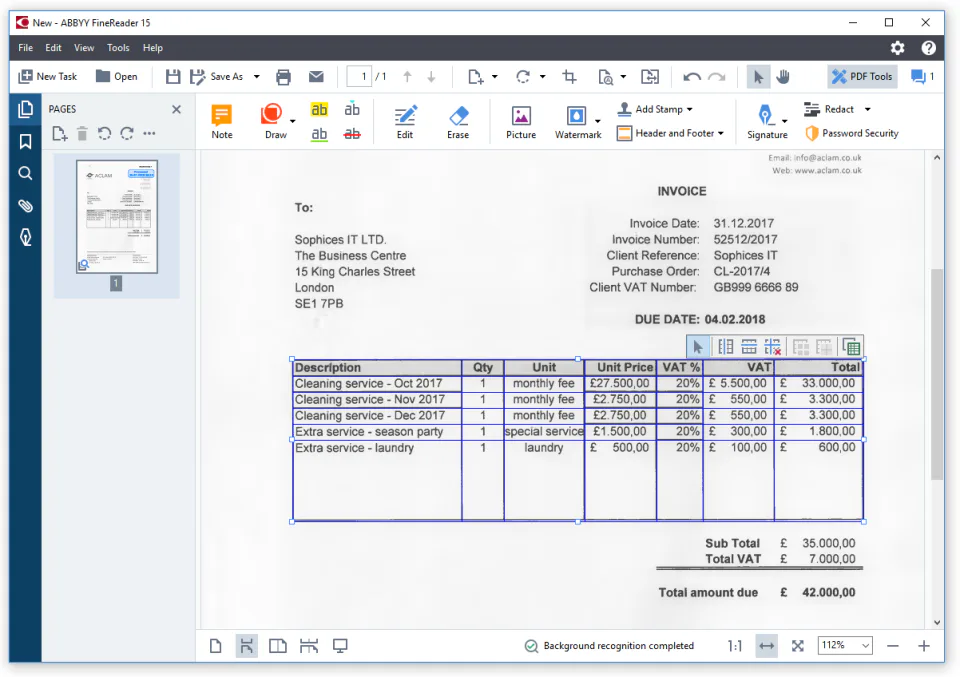Image resolution: width=960 pixels, height=677 pixels.
Task: Open the Tools menu
Action: (118, 48)
